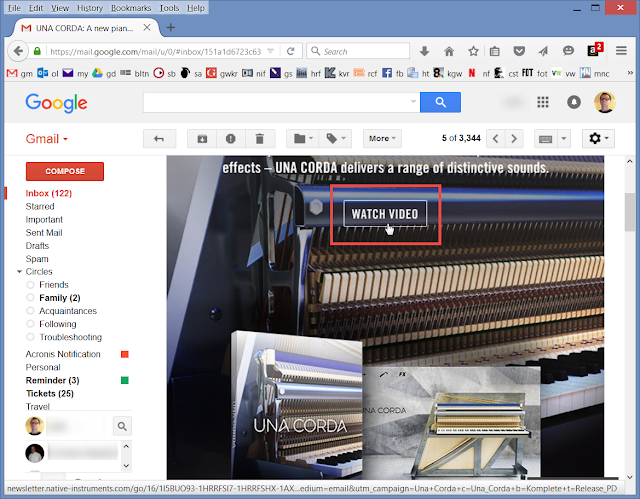Click the browser back arrow button

click(x=18, y=51)
